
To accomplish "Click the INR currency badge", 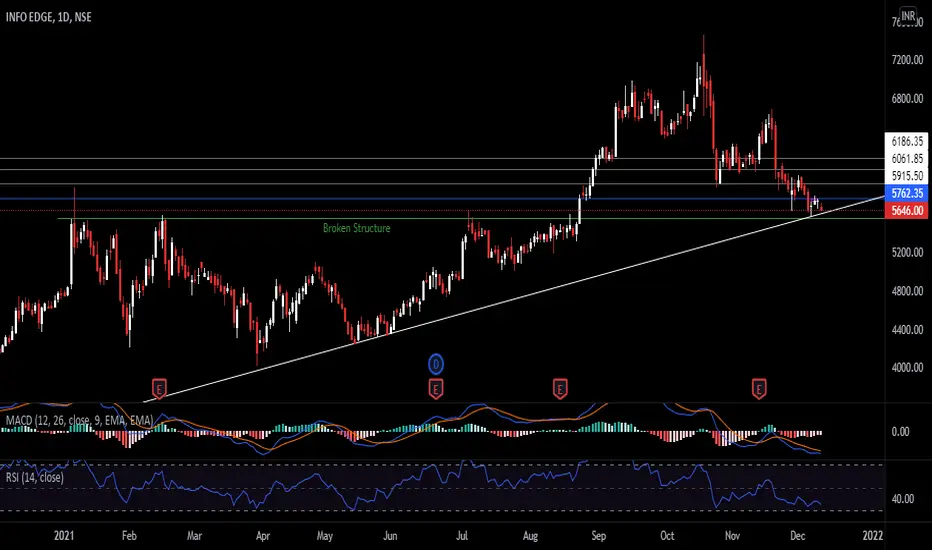I will coord(908,16).
